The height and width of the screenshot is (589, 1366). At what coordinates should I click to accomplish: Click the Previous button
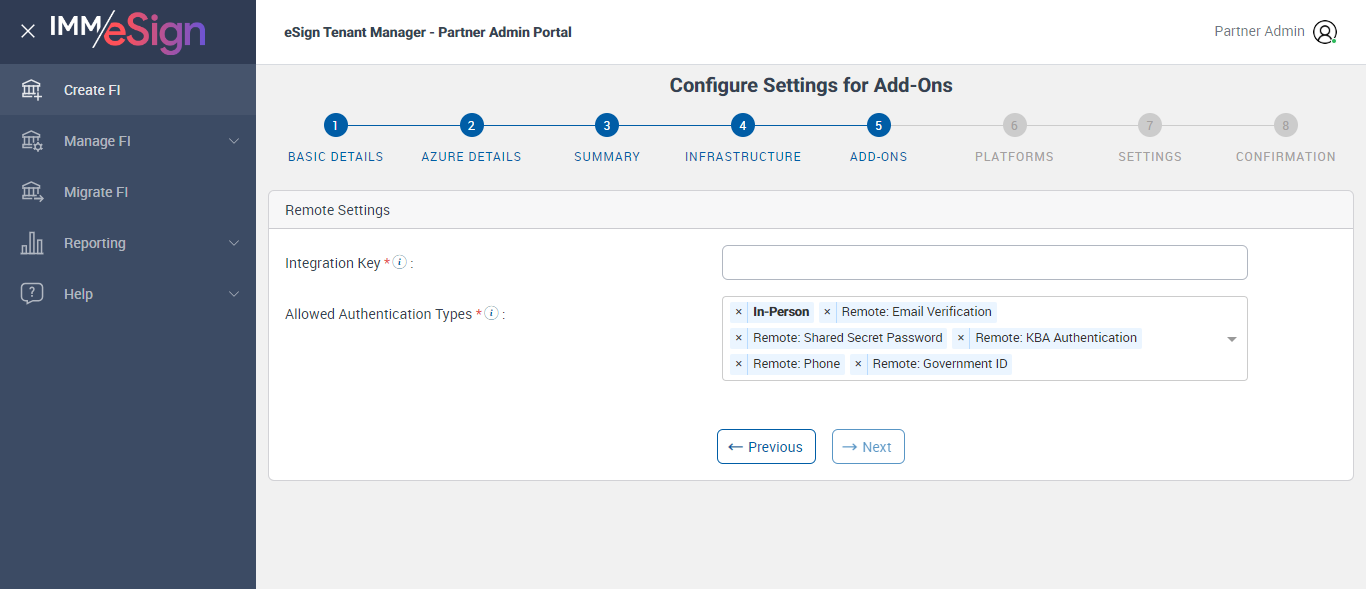pos(766,447)
